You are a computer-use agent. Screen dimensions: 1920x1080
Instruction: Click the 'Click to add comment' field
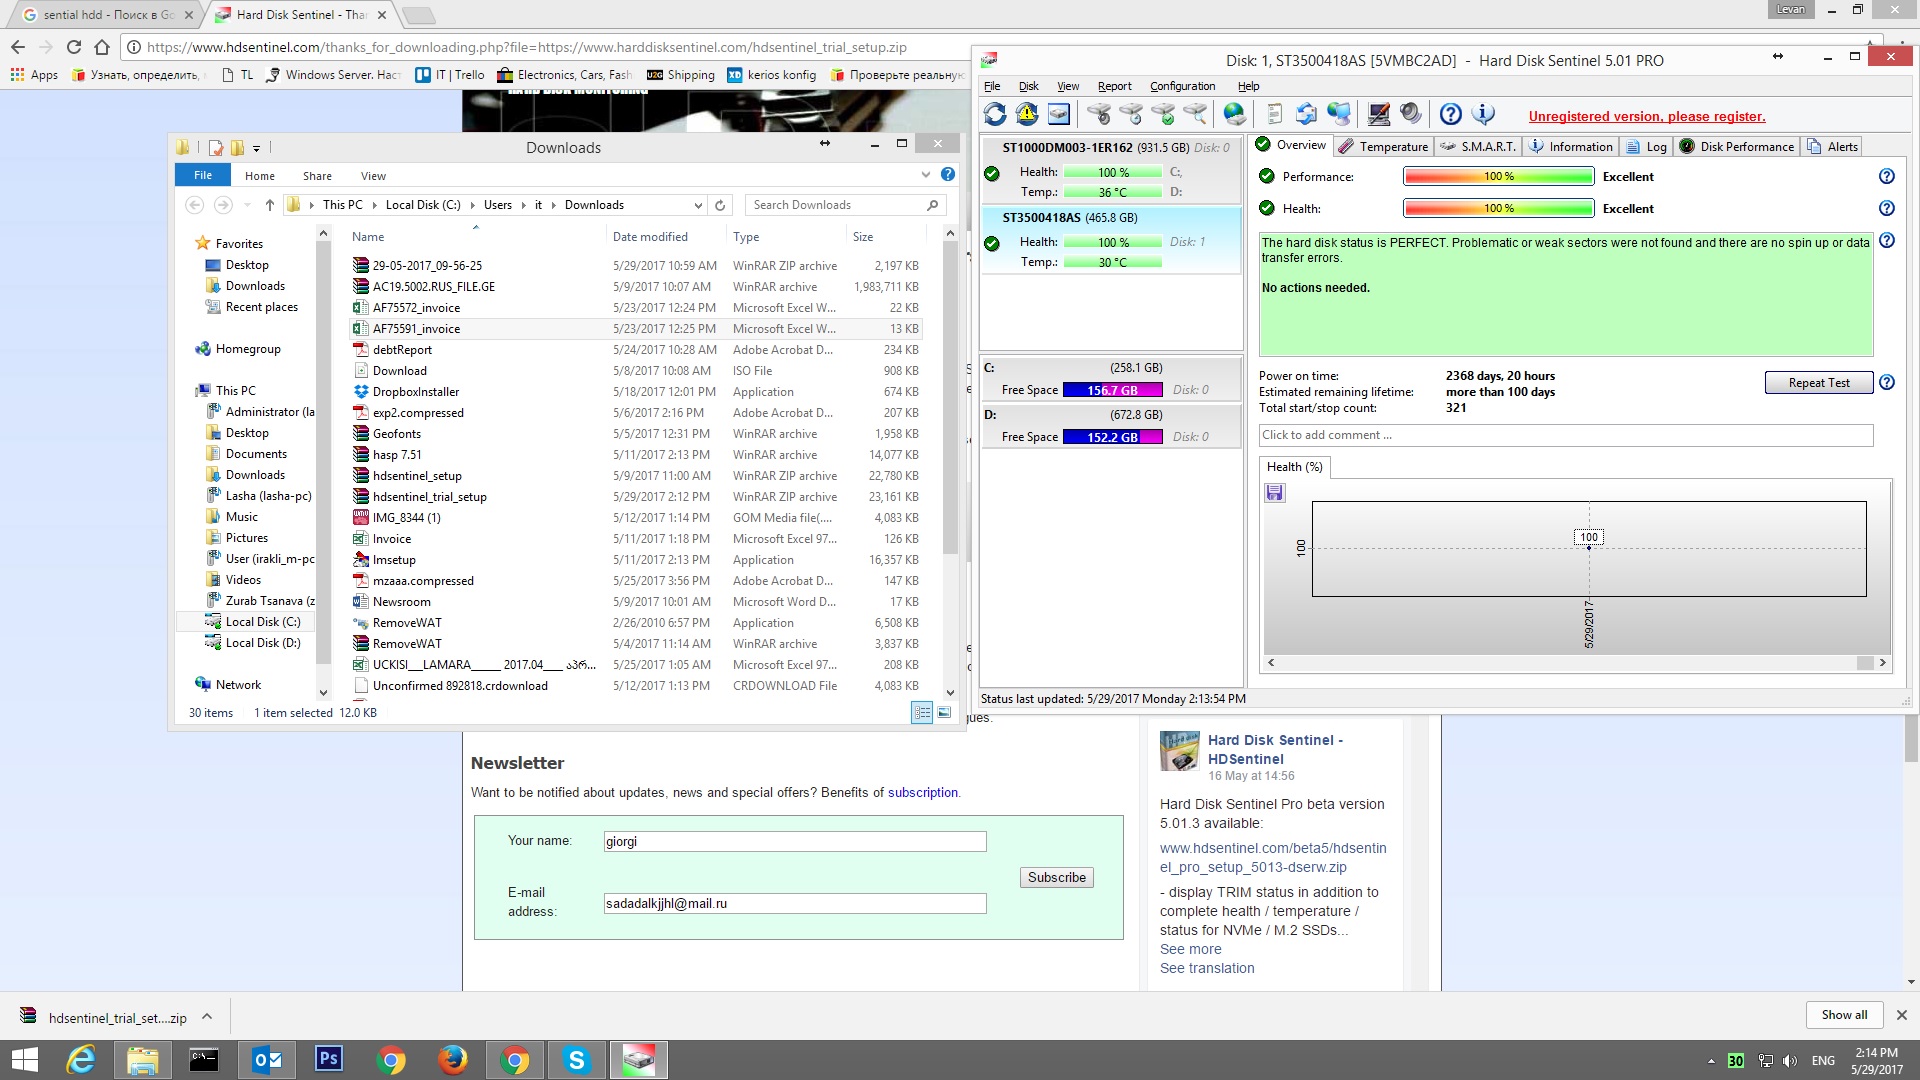(1565, 435)
